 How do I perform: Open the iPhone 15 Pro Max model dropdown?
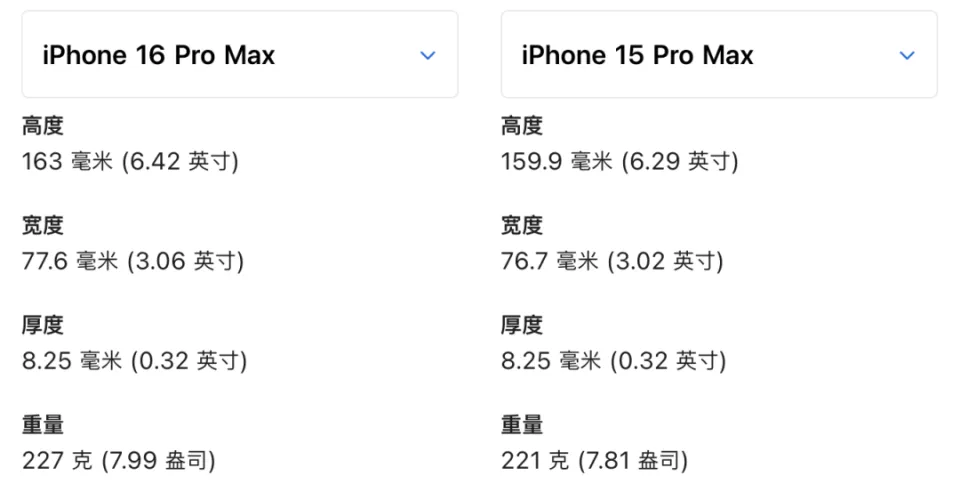coord(718,55)
